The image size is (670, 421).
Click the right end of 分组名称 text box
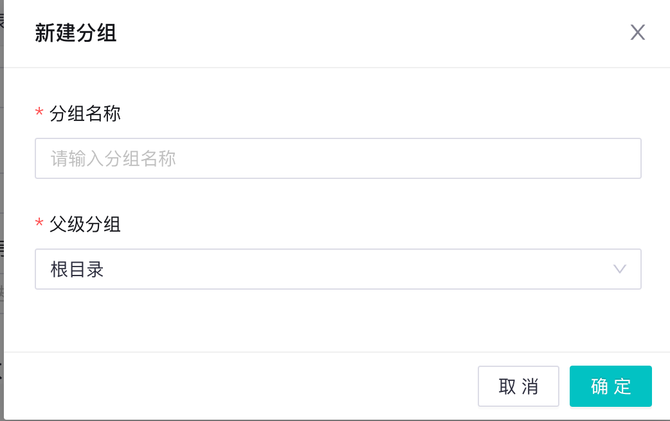[x=620, y=158]
